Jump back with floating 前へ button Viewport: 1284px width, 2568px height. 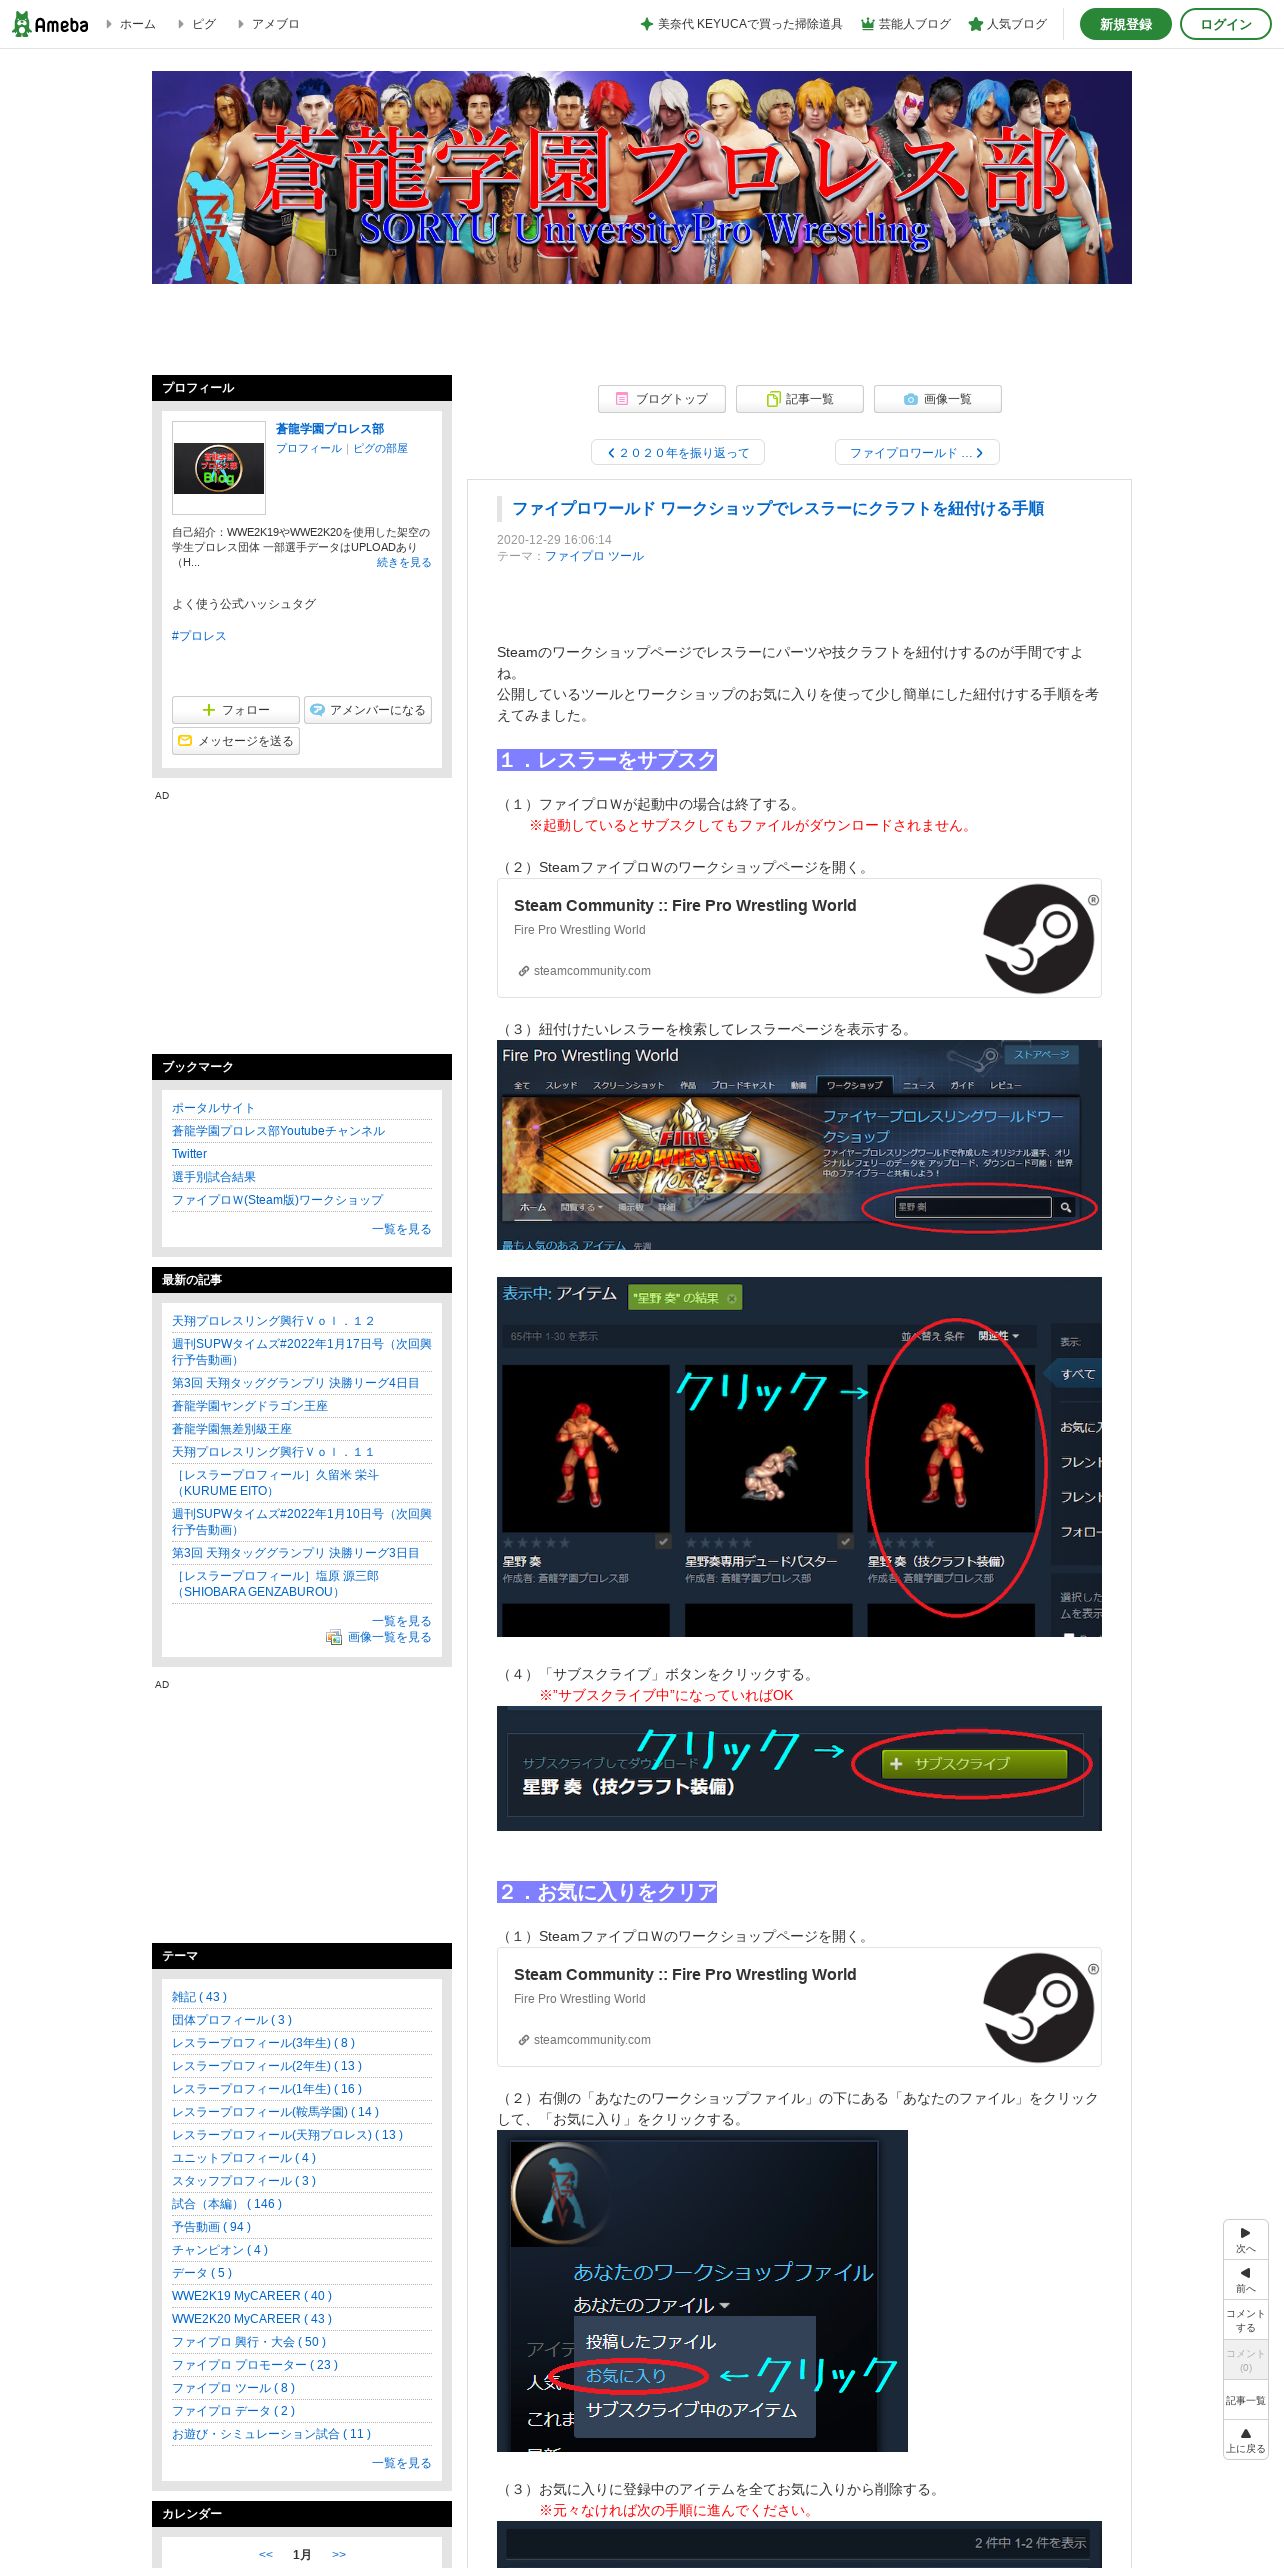1246,2280
